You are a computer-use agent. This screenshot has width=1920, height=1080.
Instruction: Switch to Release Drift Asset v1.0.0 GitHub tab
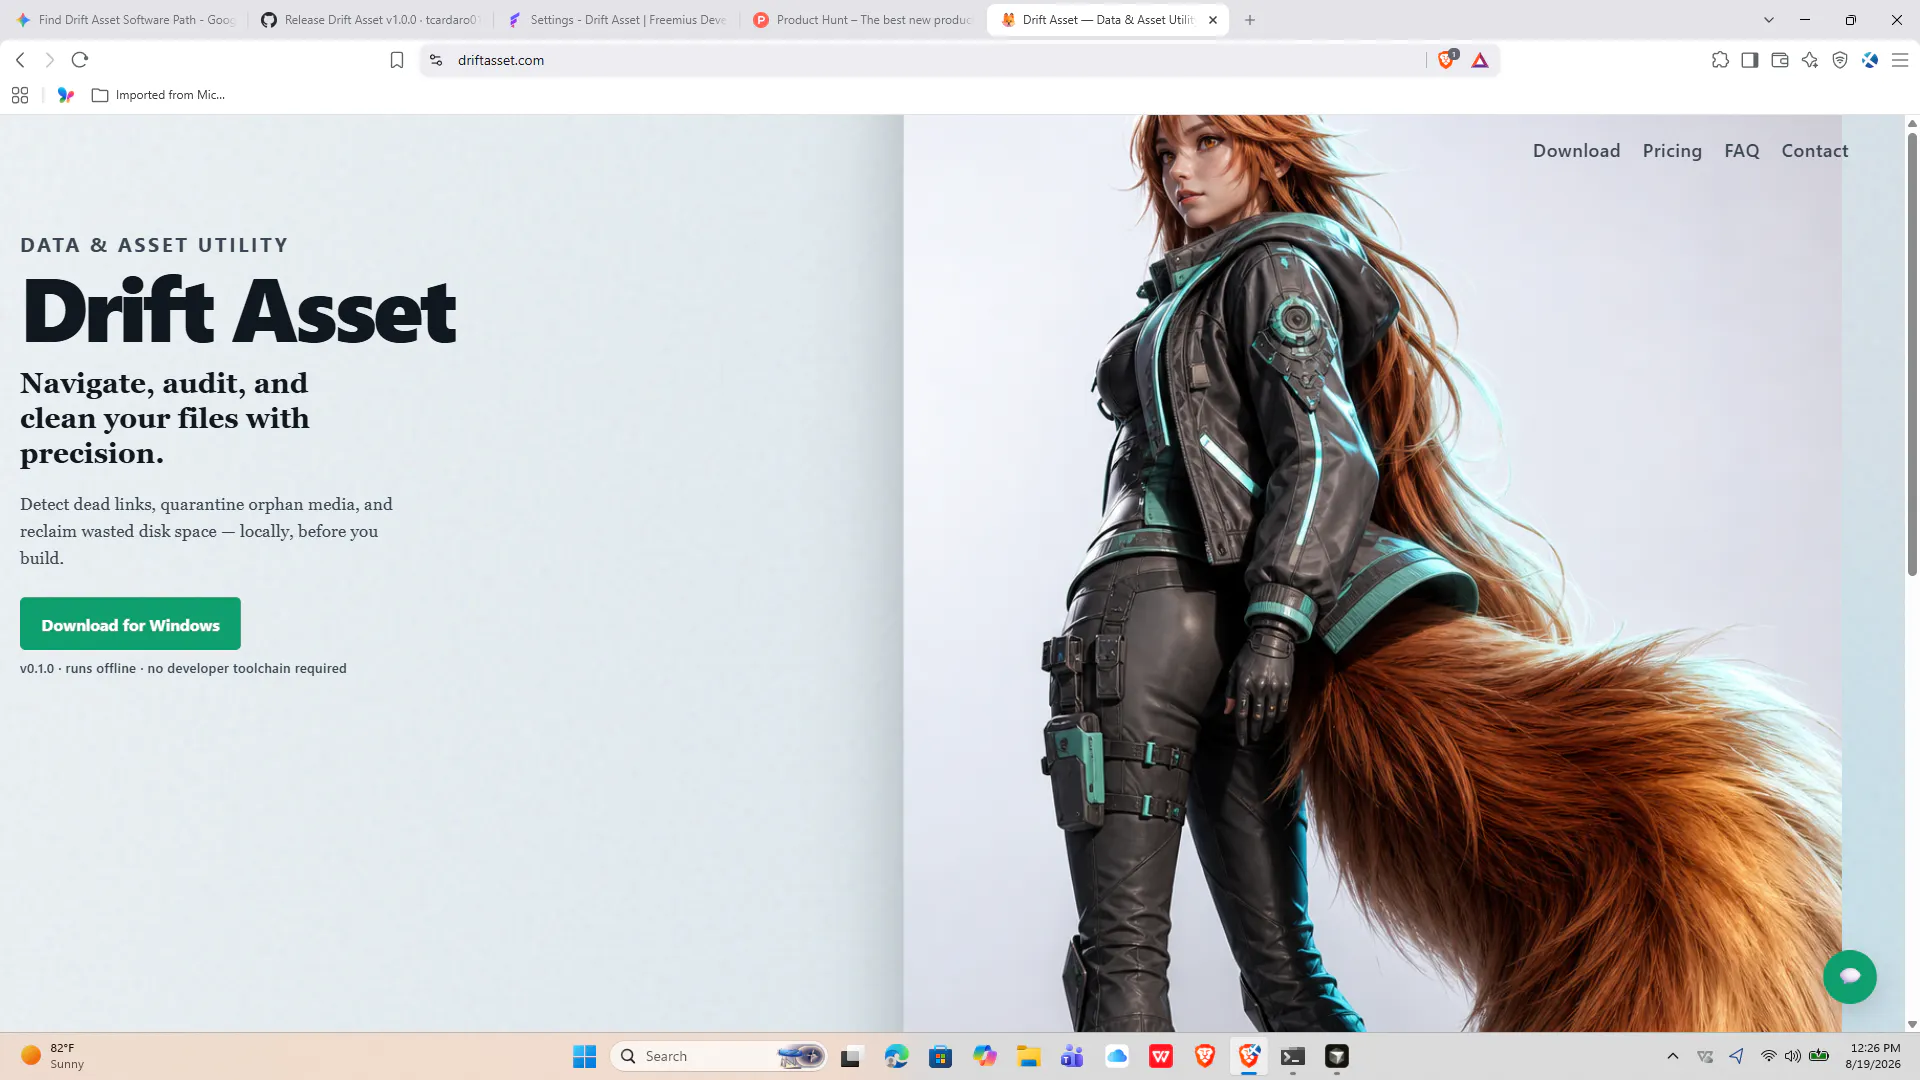(370, 20)
